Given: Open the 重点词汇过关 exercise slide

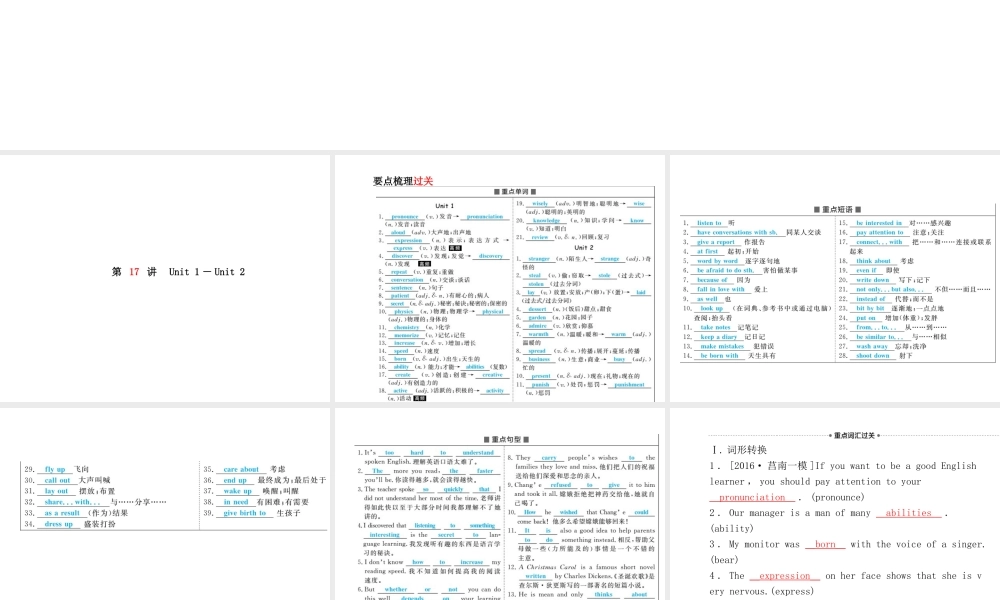Looking at the screenshot, I should pos(835,504).
